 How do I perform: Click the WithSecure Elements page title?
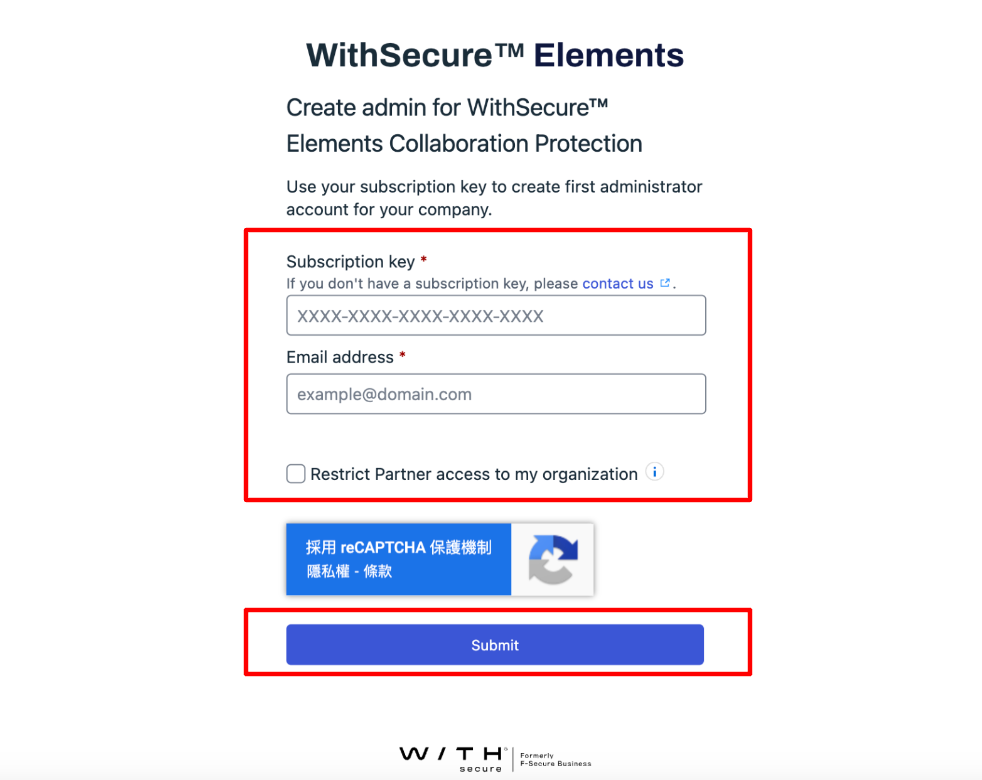coord(495,55)
